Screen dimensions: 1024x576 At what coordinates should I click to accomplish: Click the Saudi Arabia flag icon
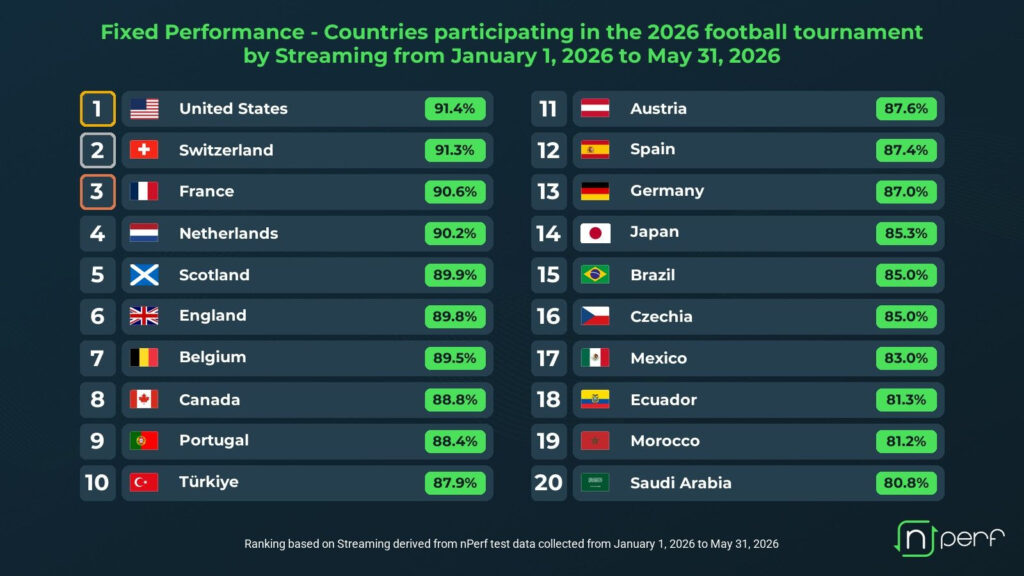pyautogui.click(x=595, y=483)
